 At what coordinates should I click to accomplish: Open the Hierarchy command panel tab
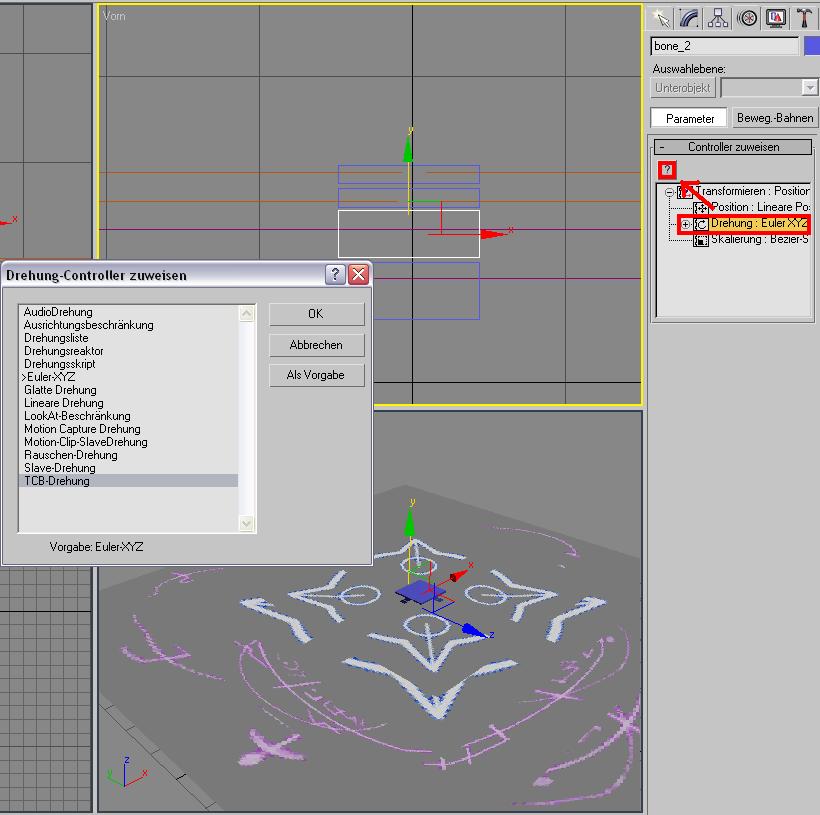click(x=718, y=19)
